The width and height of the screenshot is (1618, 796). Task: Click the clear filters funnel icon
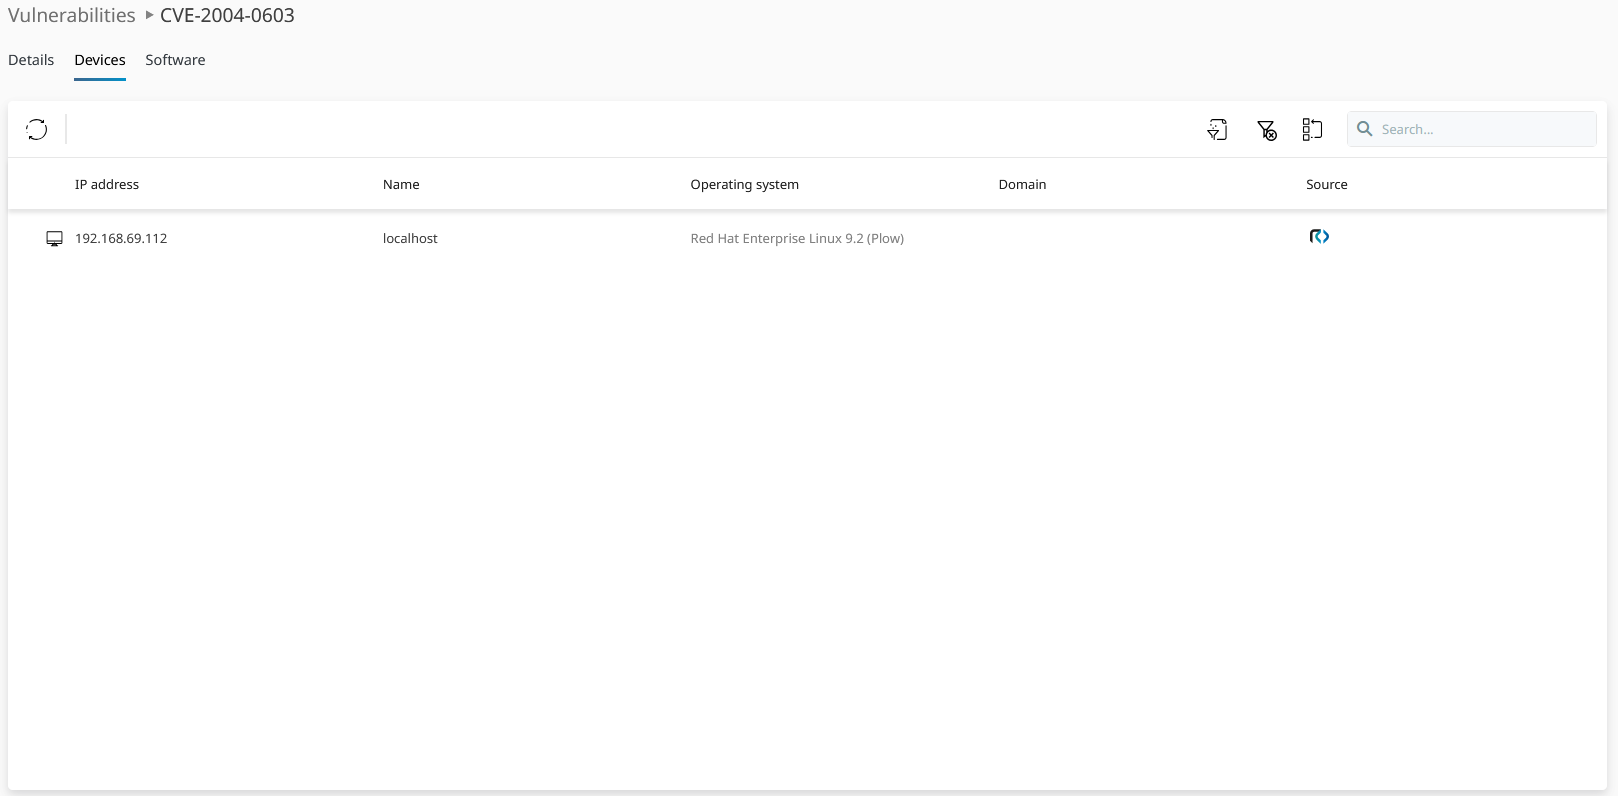point(1266,130)
